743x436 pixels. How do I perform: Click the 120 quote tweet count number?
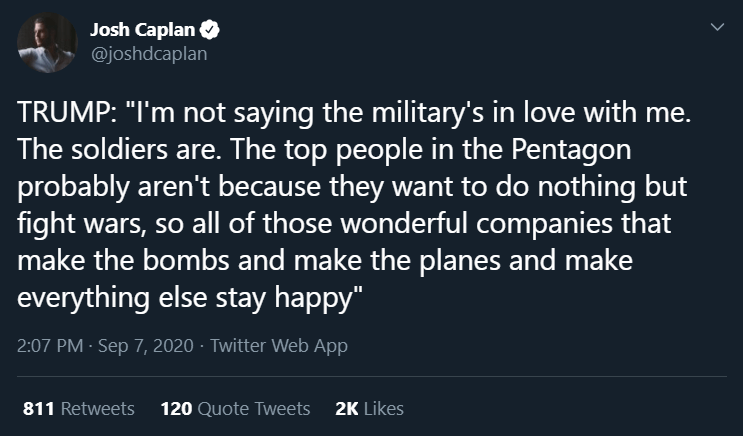175,408
